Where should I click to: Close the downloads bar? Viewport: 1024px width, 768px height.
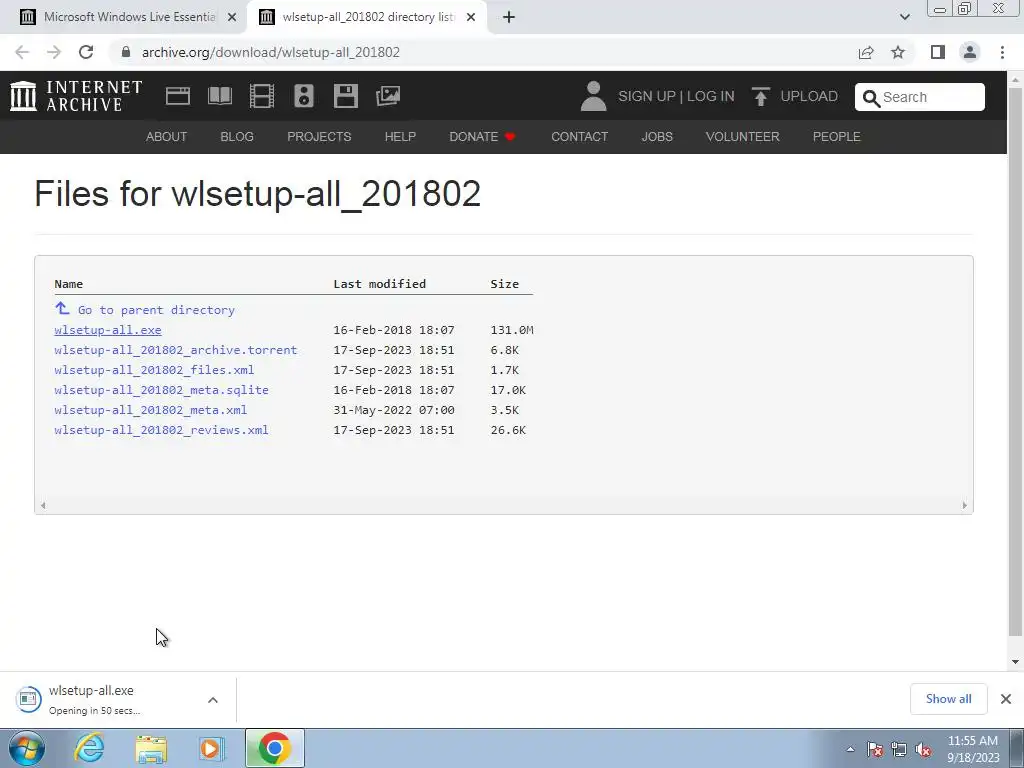point(1006,699)
